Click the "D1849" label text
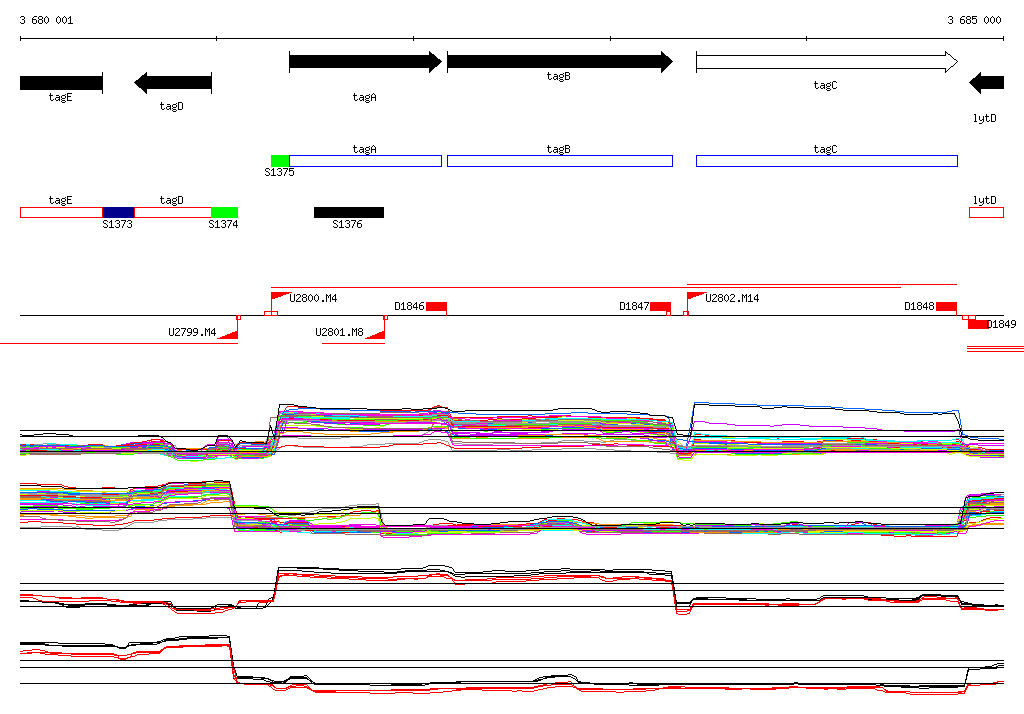1024x714 pixels. 1002,324
